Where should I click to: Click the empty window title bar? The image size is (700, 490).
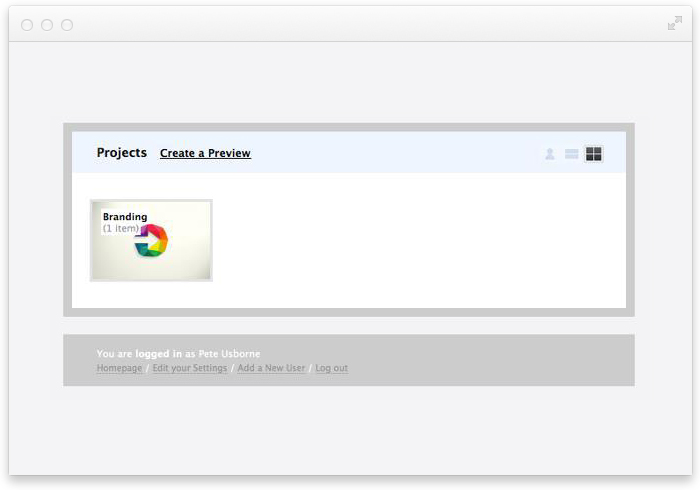coord(350,24)
